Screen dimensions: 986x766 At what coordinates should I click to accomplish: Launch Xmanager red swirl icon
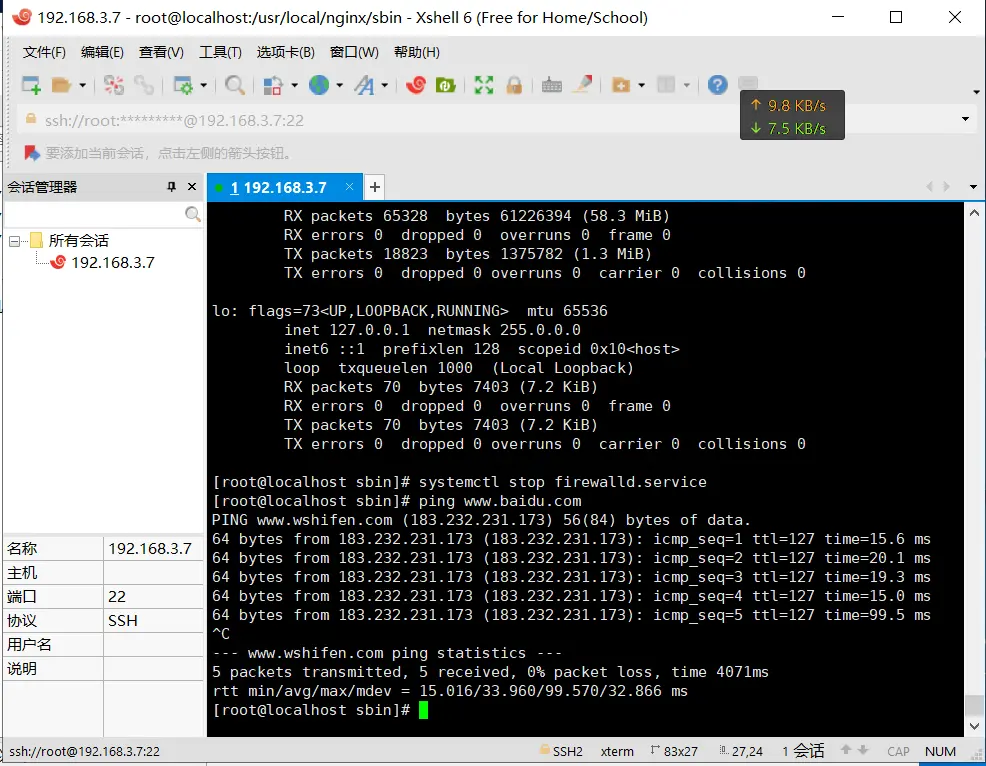(416, 85)
